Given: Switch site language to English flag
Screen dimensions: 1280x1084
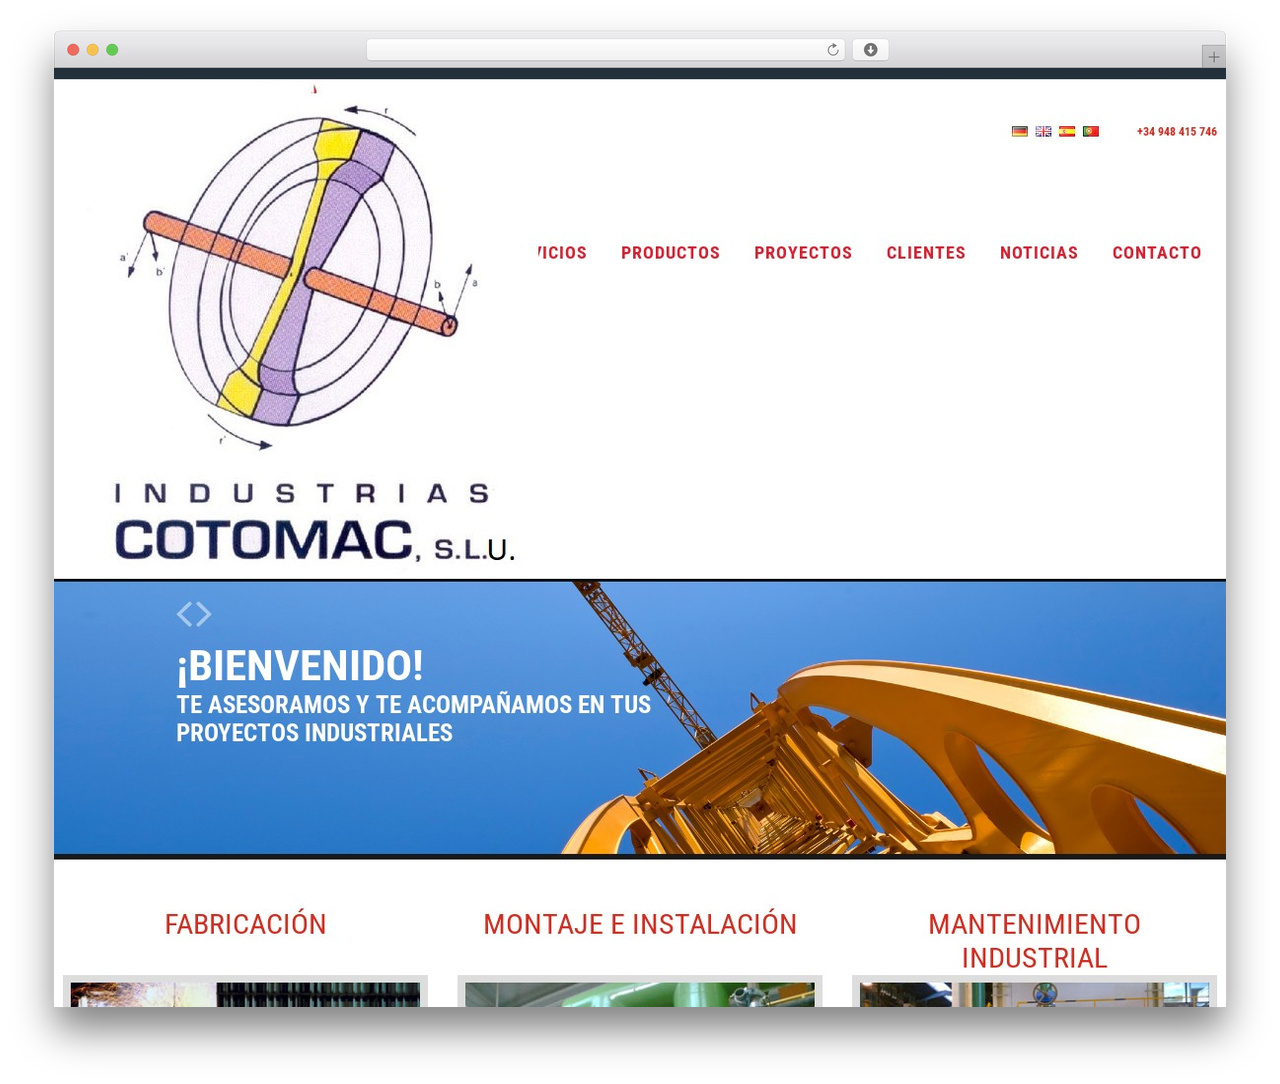Looking at the screenshot, I should [x=1043, y=132].
